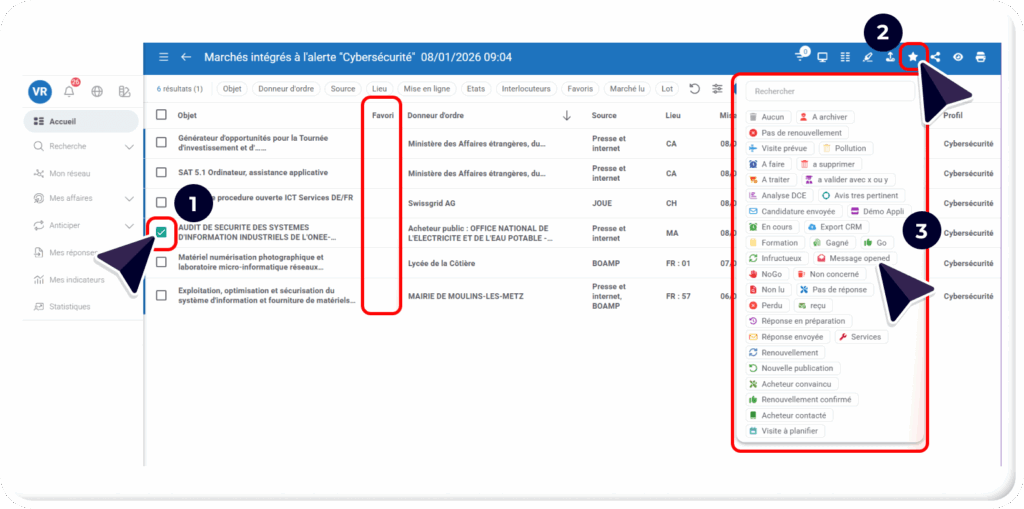The image size is (1024, 509).
Task: Select Mes indicateurs in the sidebar
Action: (76, 280)
